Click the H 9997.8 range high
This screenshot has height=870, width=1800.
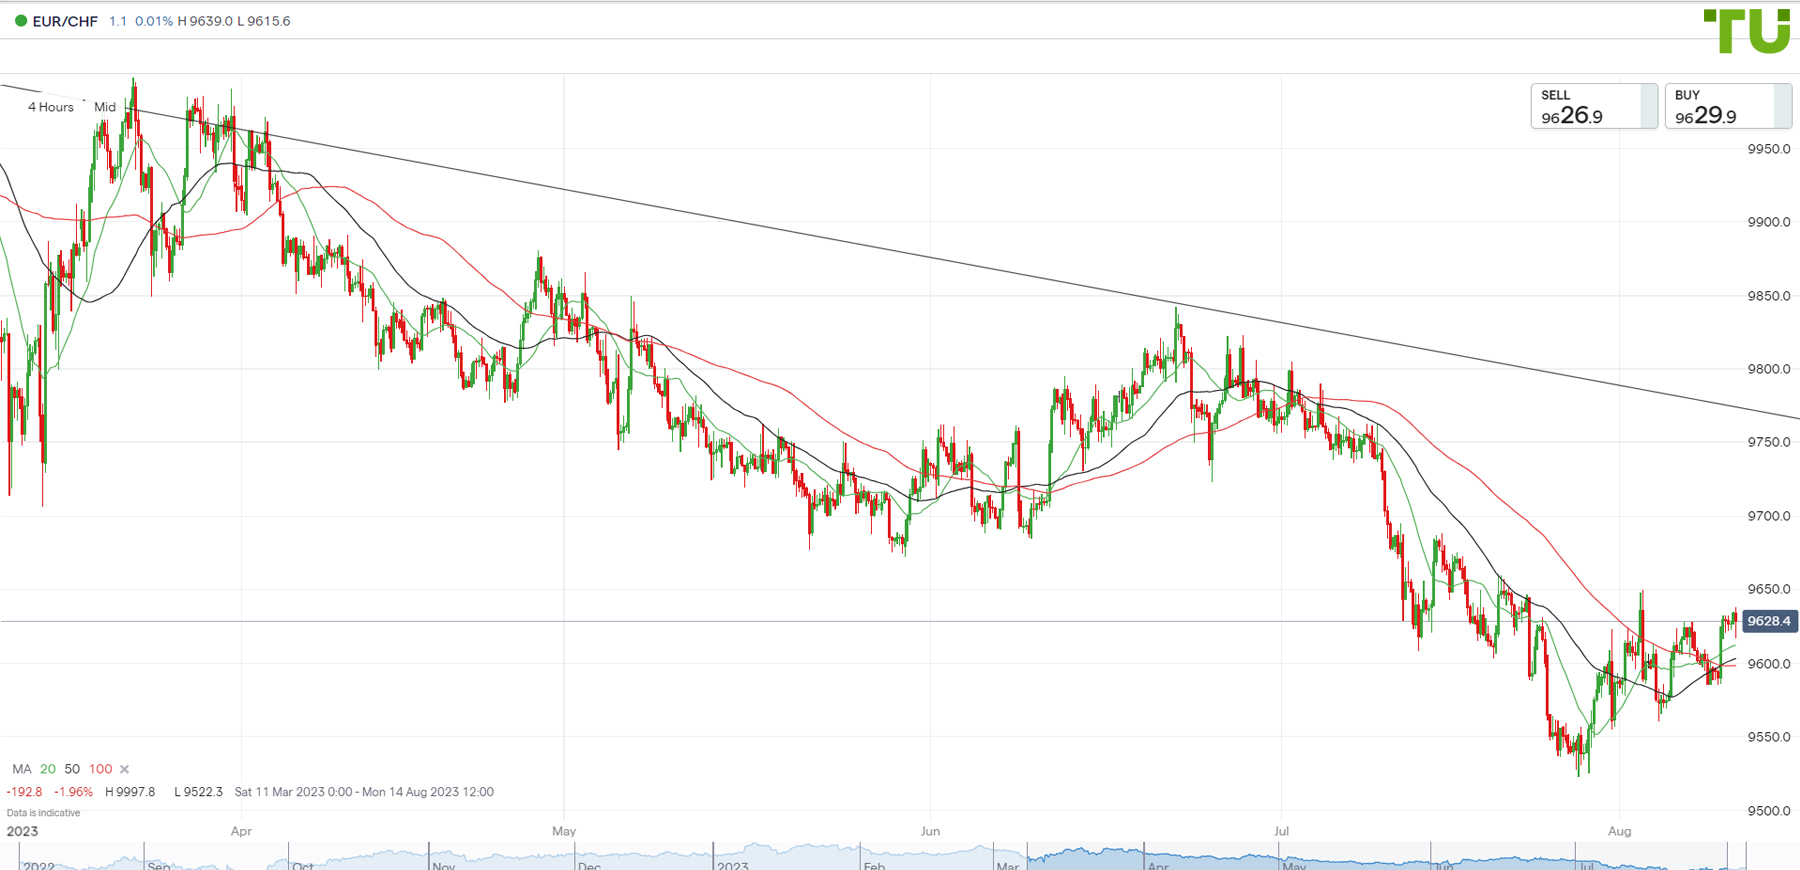130,792
